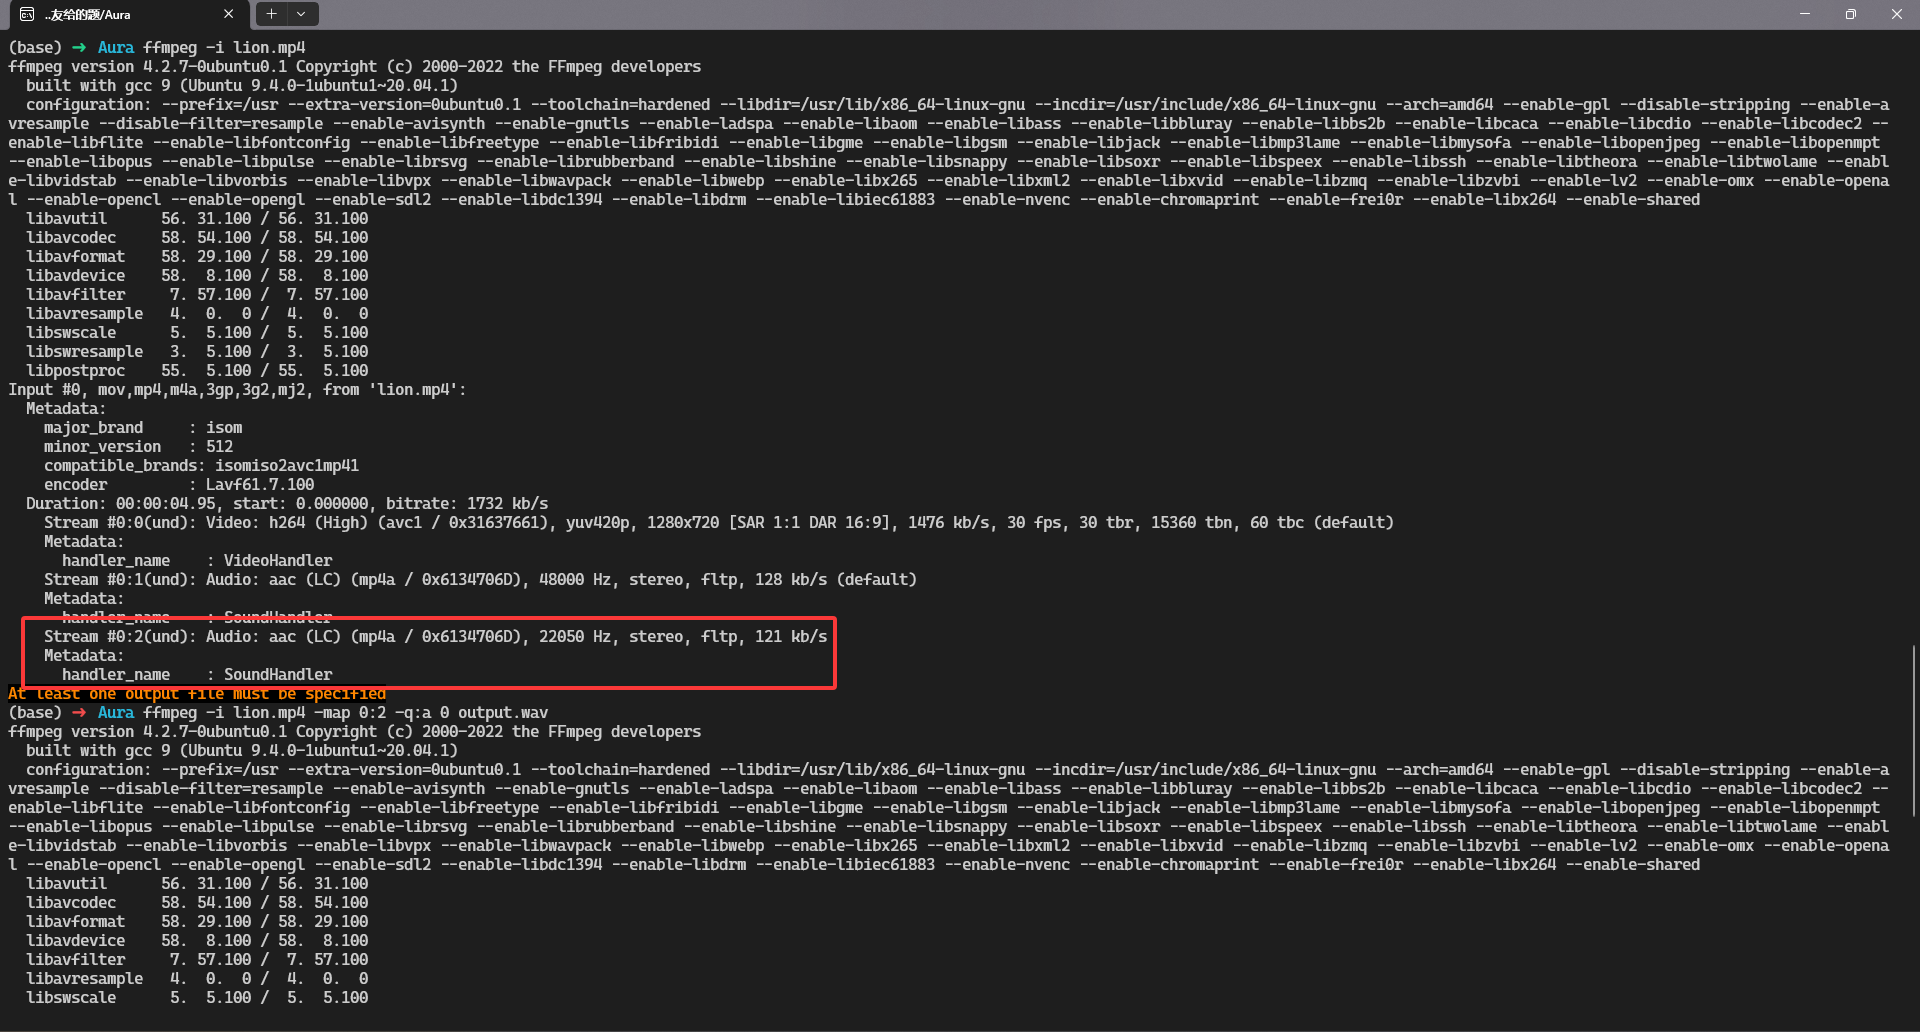Open a new terminal tab
Screen dimensions: 1920x1032
point(271,14)
